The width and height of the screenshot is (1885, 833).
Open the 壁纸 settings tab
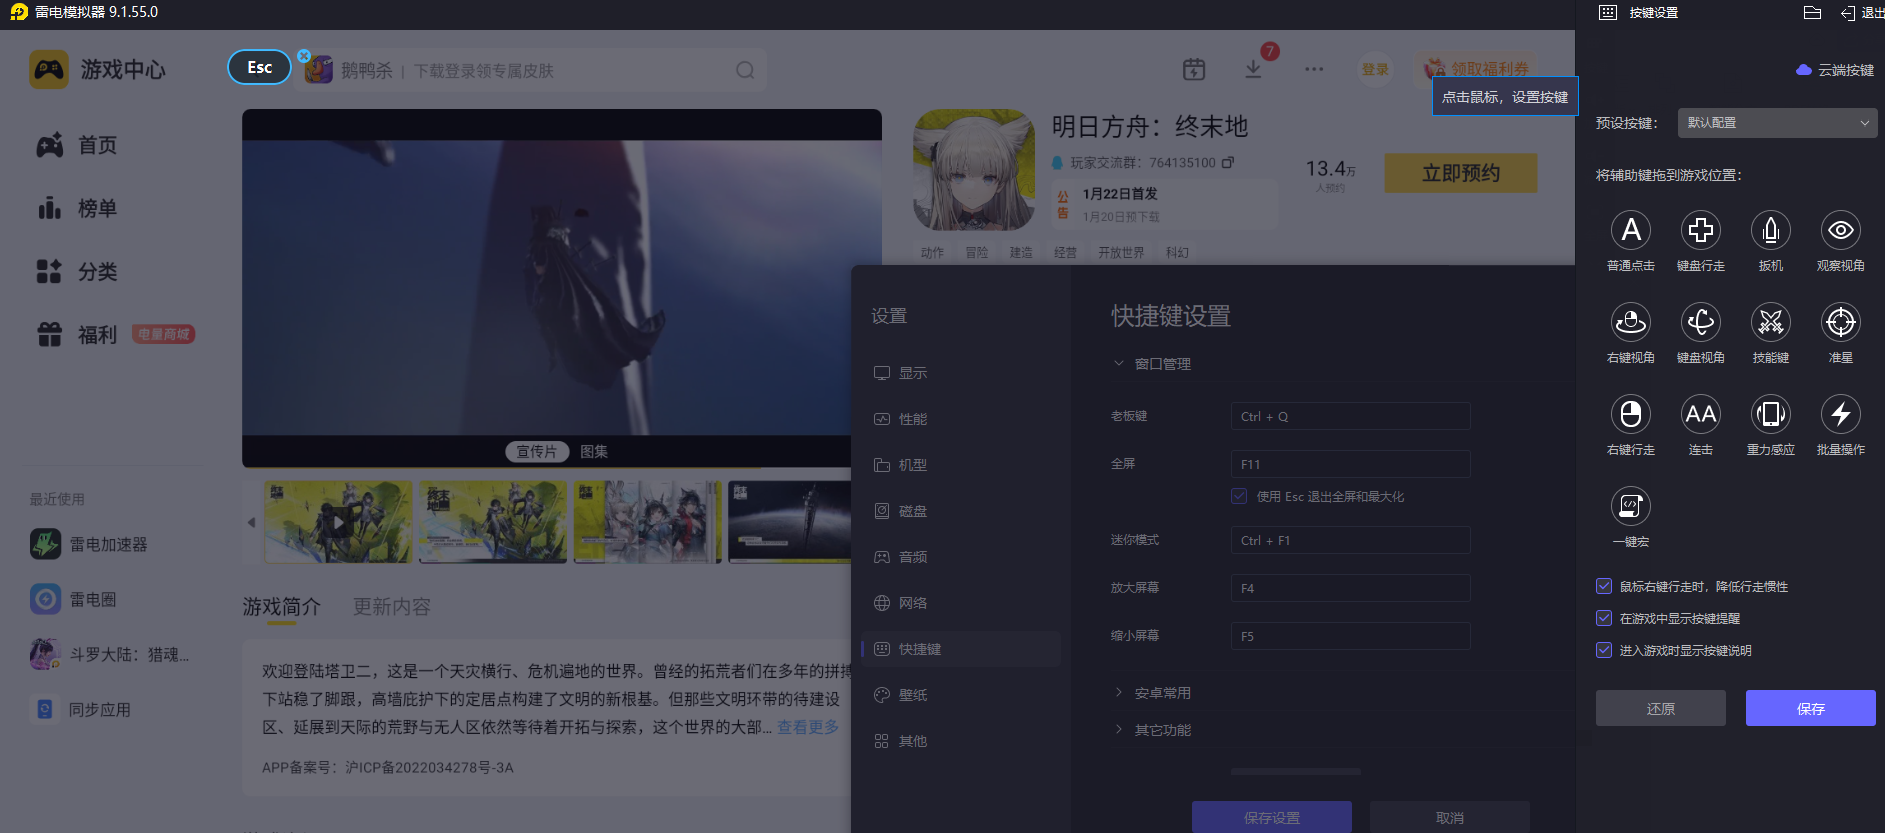961,695
